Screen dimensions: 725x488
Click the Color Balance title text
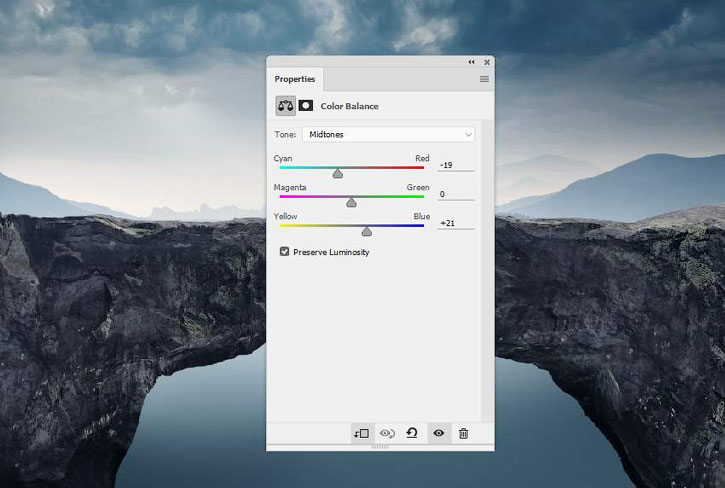click(350, 106)
